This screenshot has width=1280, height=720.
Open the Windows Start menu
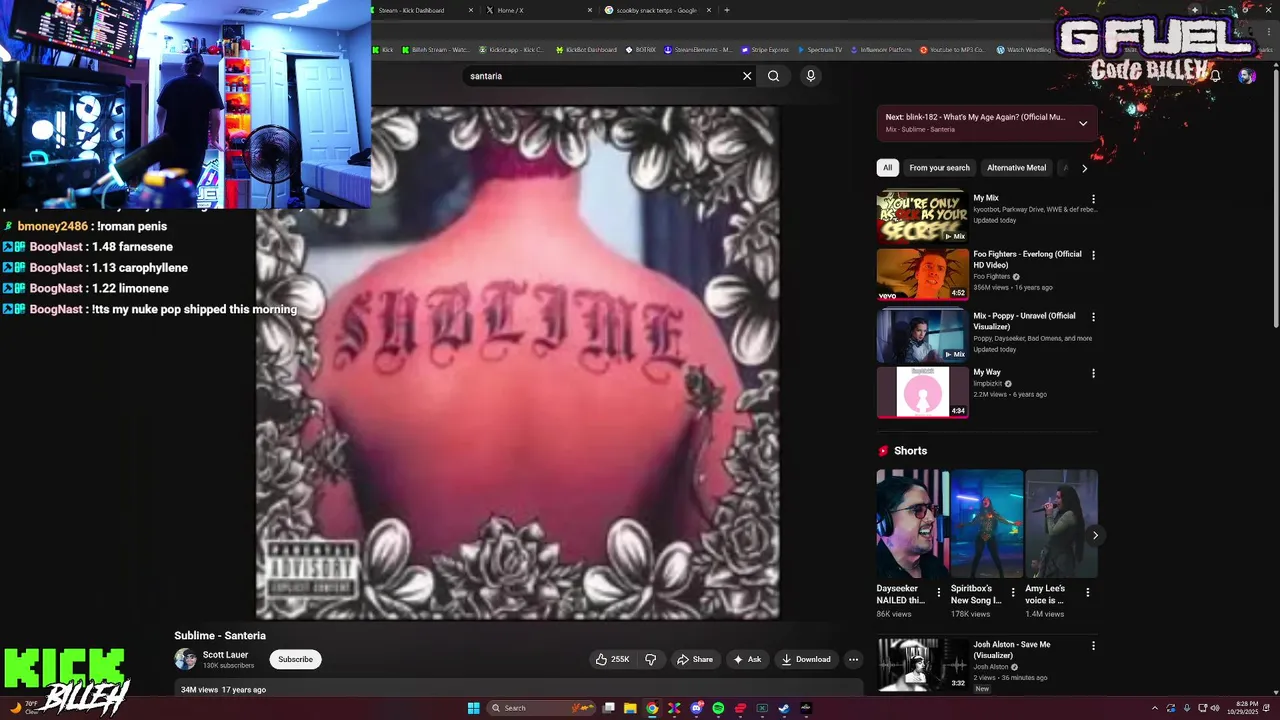pyautogui.click(x=474, y=708)
